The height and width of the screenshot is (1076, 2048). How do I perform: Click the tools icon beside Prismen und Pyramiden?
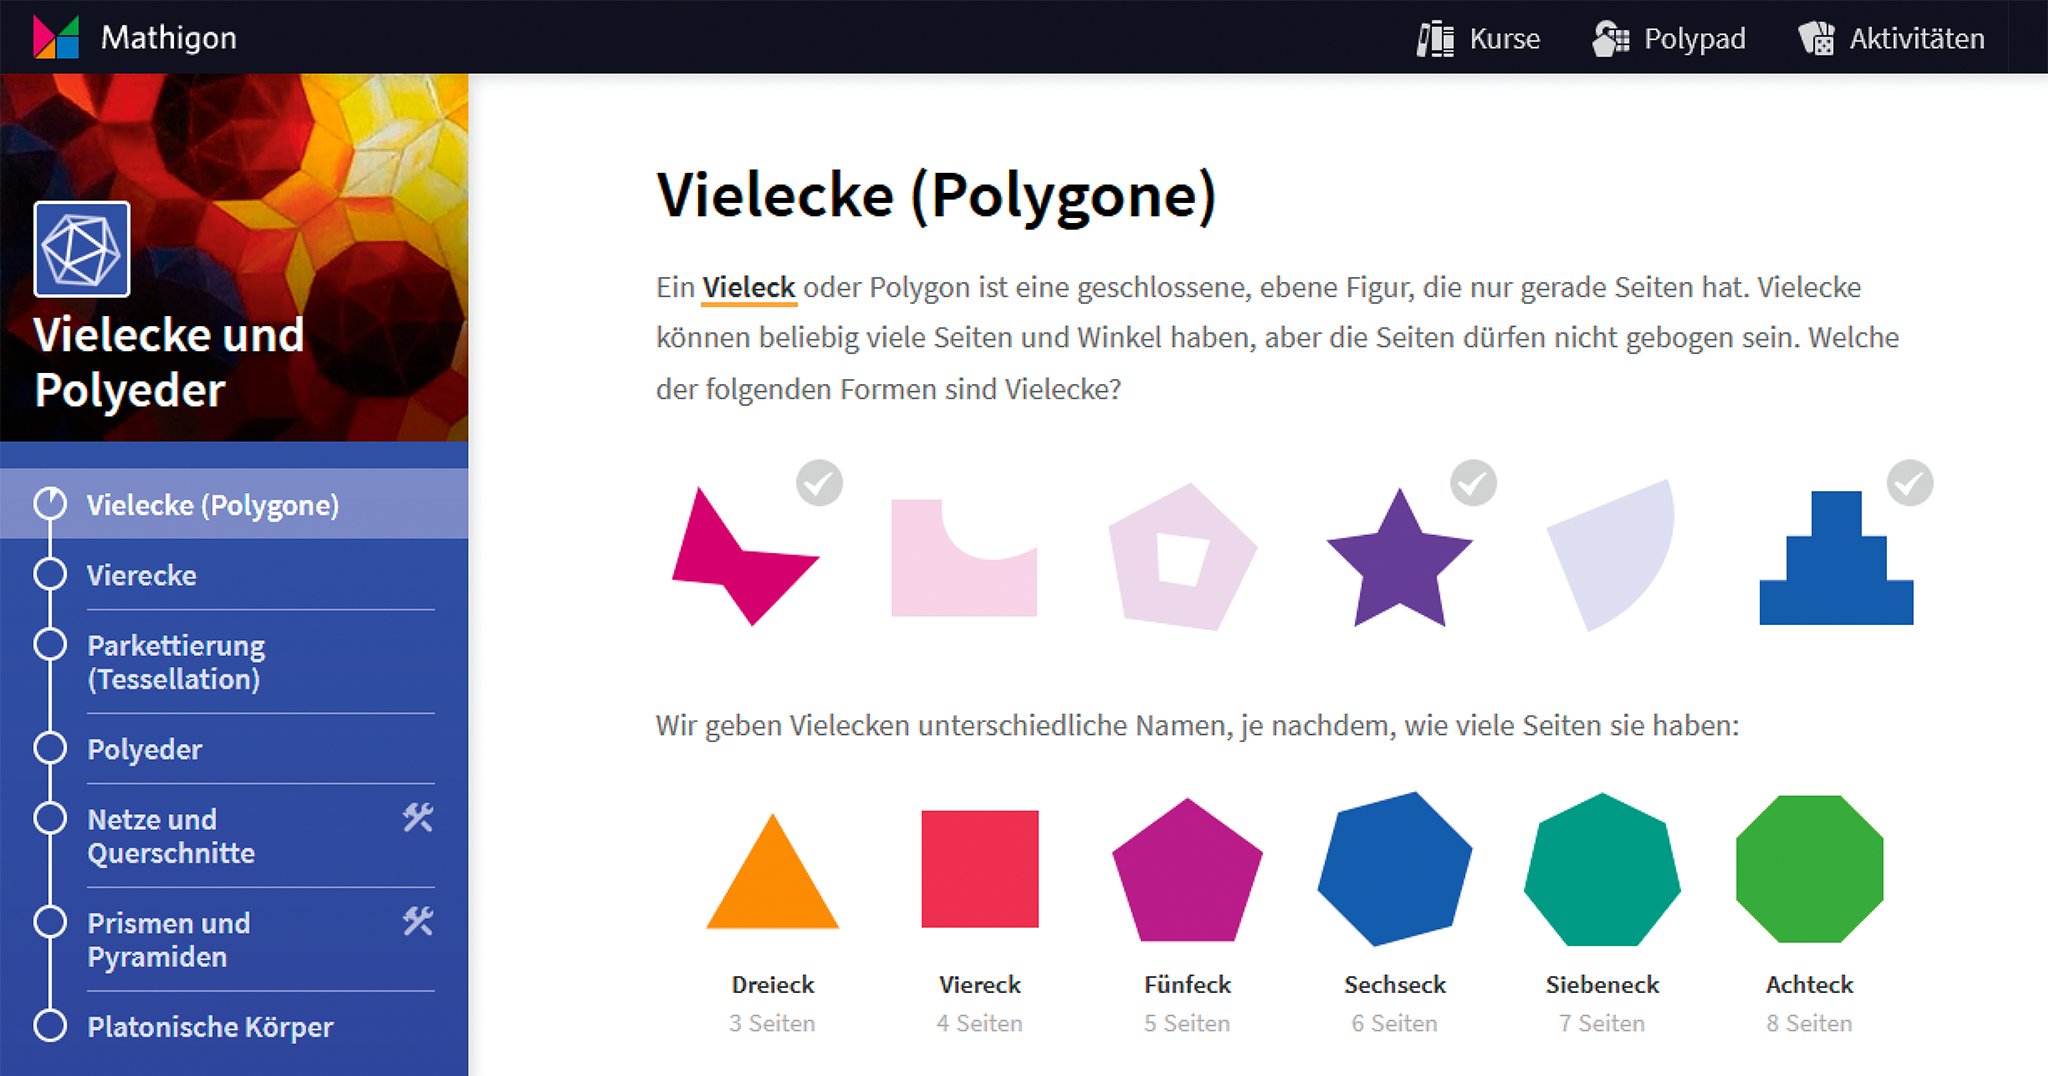418,921
